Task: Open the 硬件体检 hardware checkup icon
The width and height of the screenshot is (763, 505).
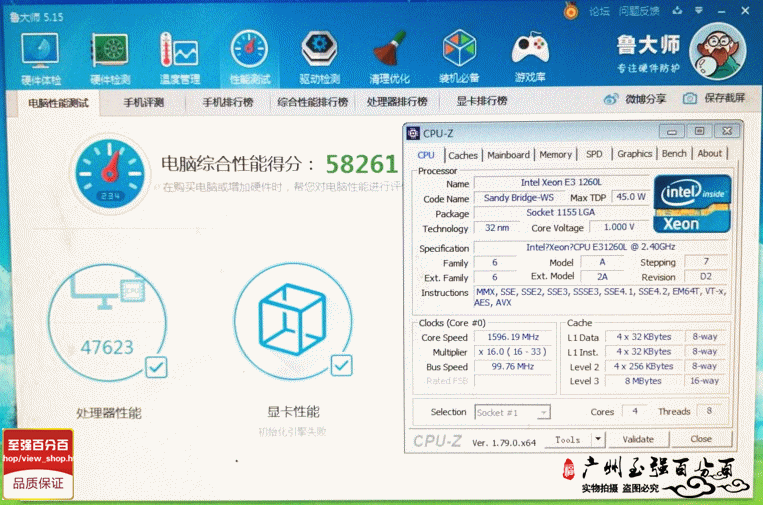Action: coord(40,51)
